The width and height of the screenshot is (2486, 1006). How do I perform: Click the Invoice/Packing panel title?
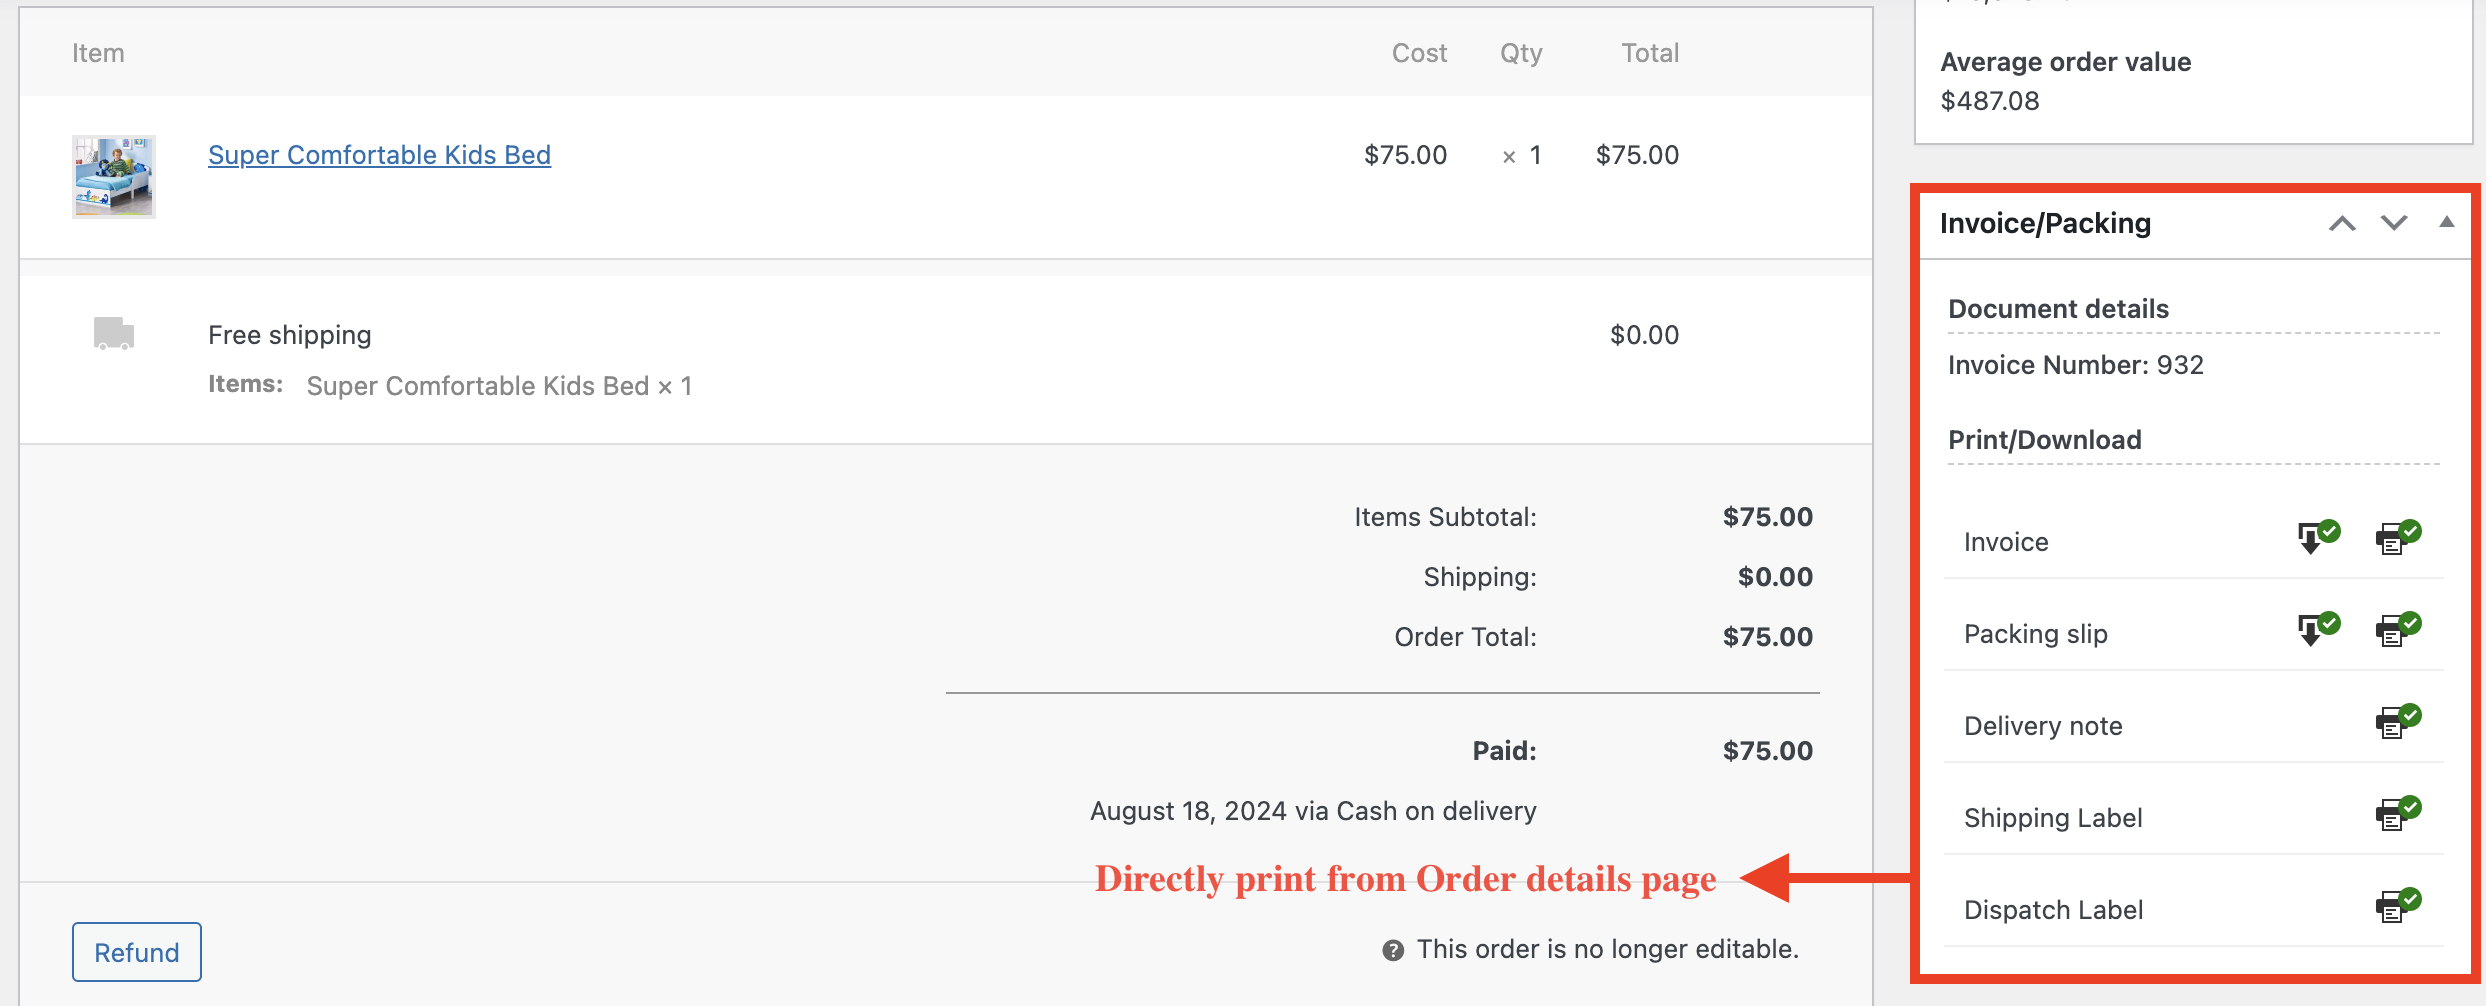pos(2045,223)
